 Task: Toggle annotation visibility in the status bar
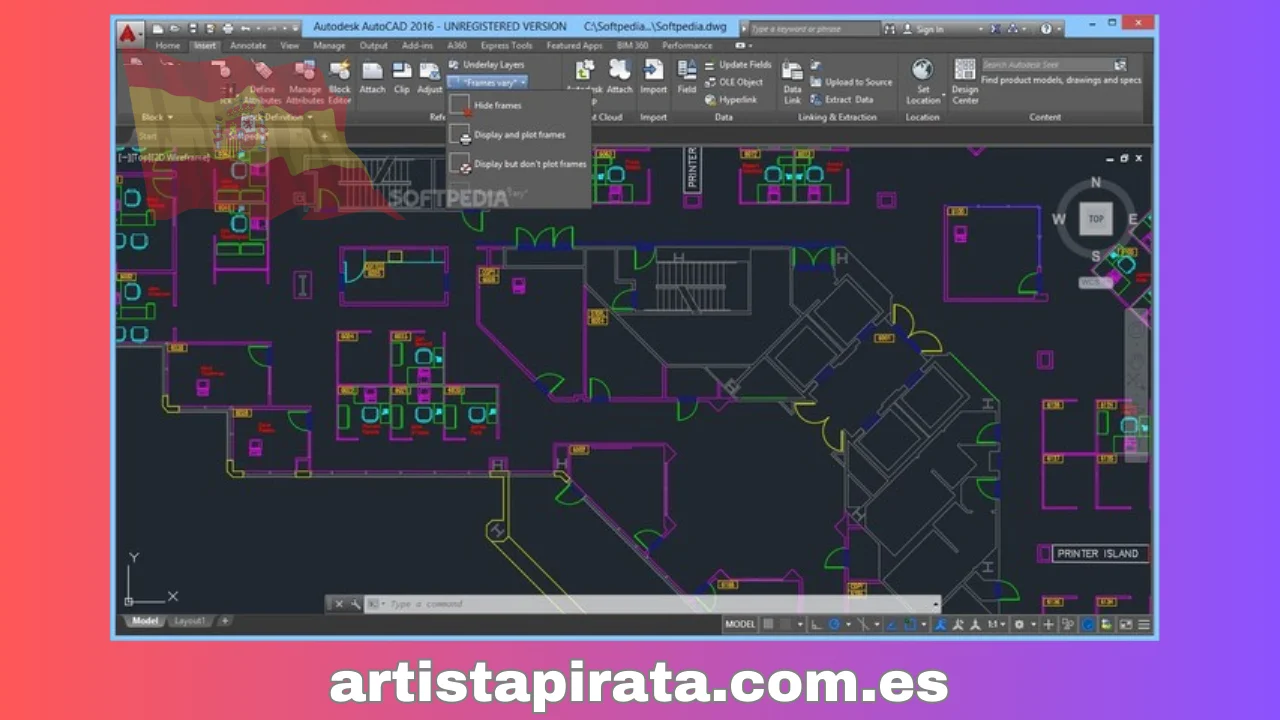pyautogui.click(x=939, y=625)
